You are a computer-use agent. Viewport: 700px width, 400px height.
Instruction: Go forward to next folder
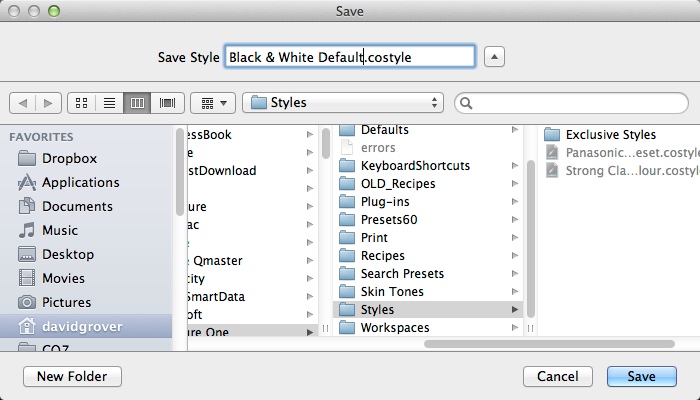[48, 103]
